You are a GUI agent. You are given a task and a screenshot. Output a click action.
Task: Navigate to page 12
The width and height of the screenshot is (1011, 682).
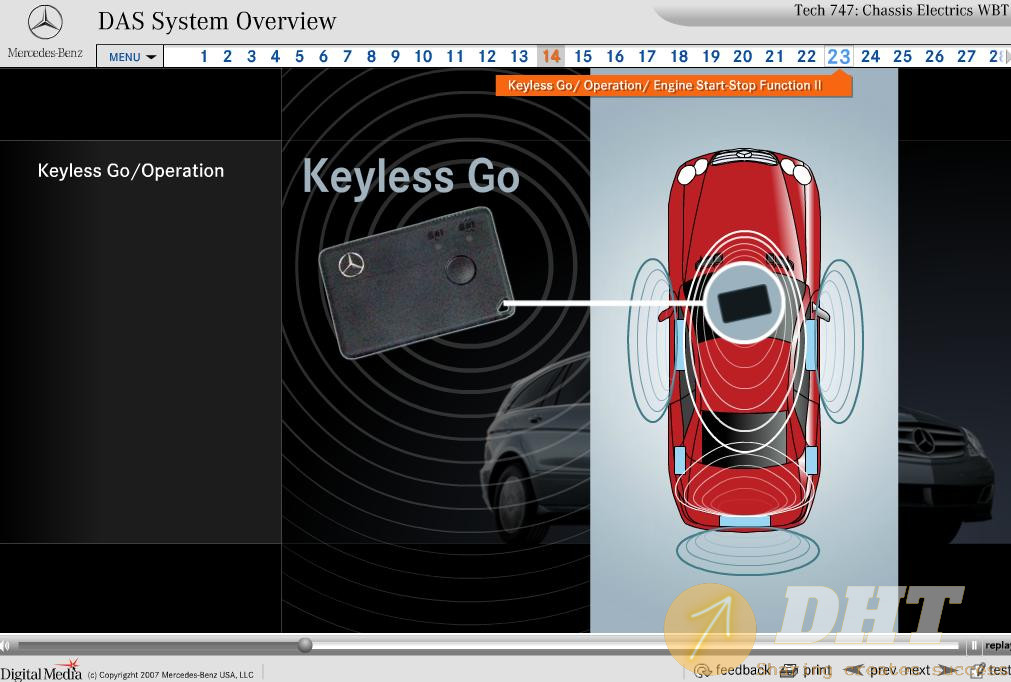pyautogui.click(x=487, y=57)
